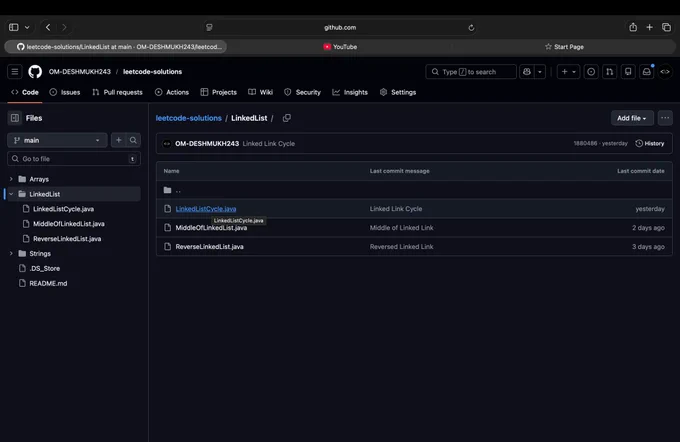
Task: Click OM-DESHMUKH243 commit author link
Action: (207, 144)
